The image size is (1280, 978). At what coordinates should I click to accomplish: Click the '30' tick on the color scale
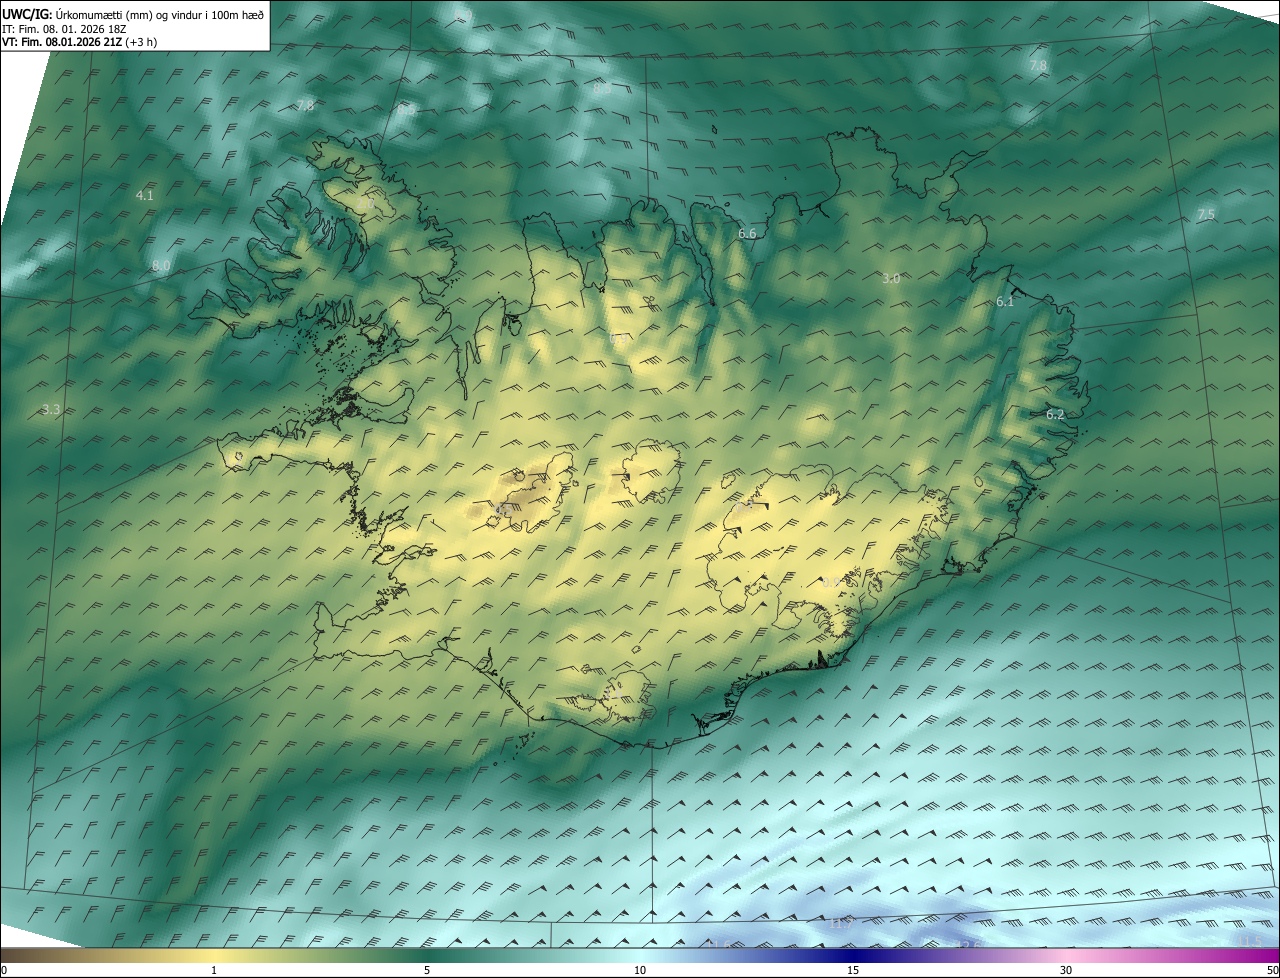(1066, 970)
